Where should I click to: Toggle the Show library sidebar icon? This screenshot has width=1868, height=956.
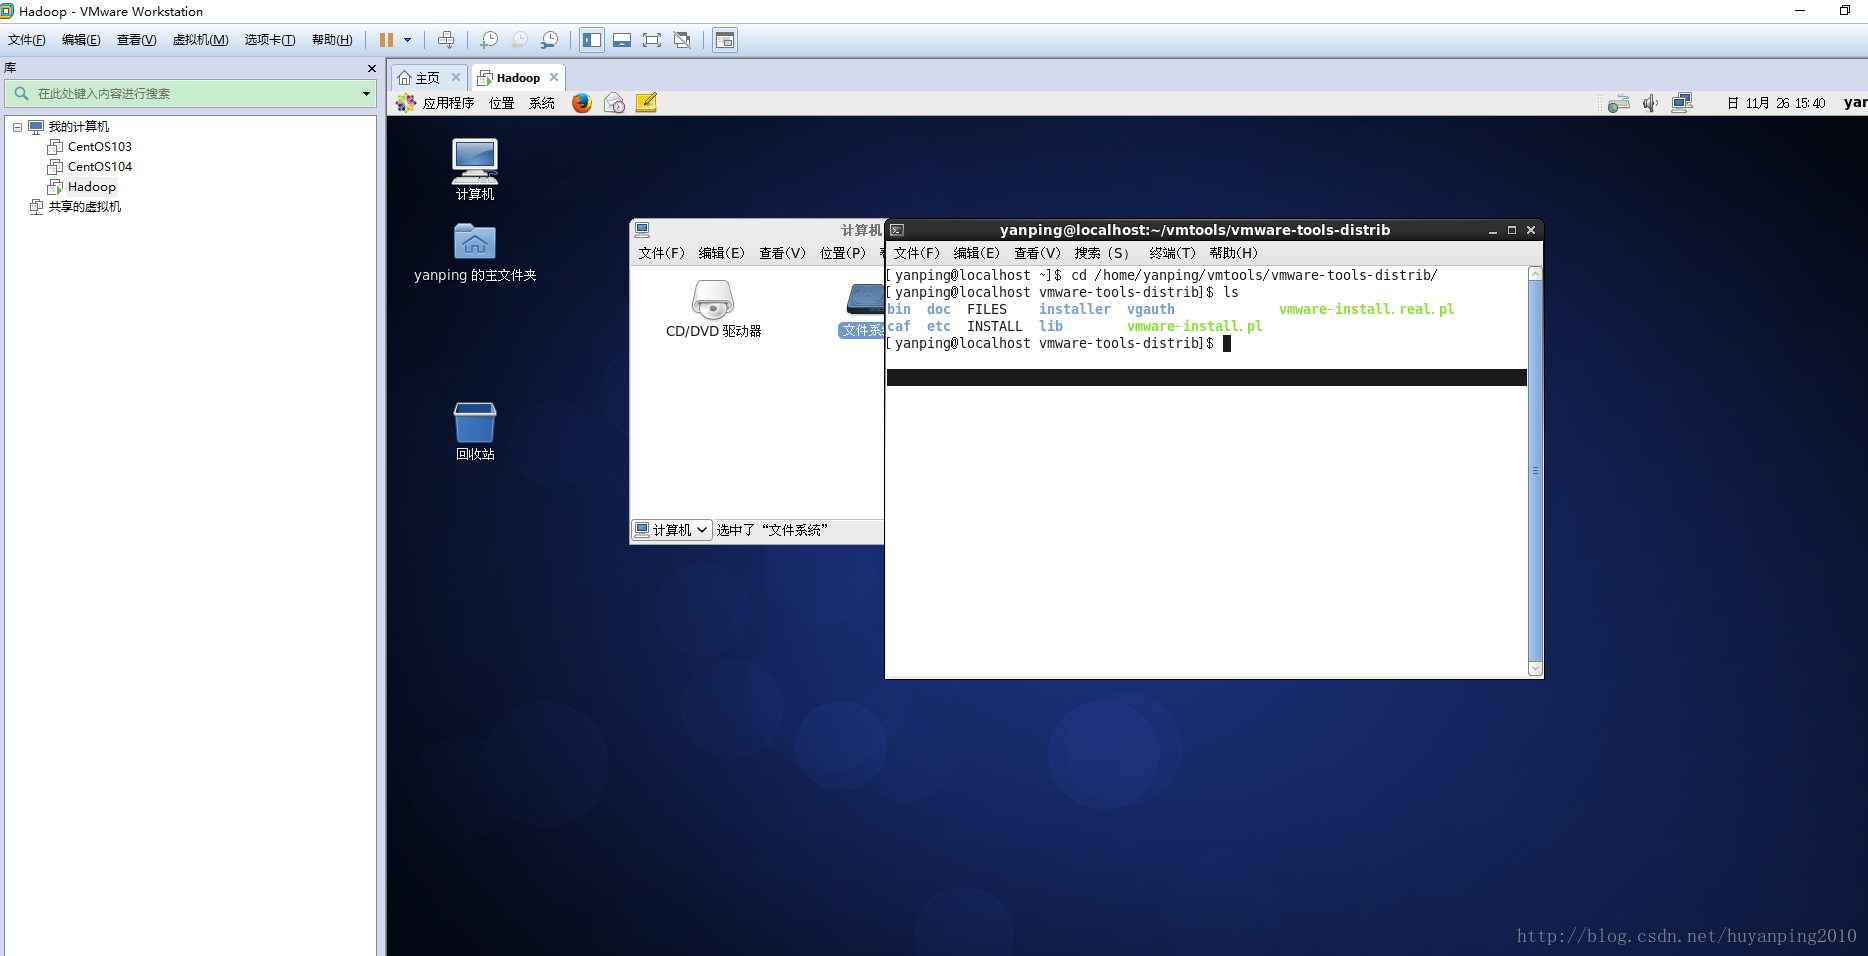click(x=592, y=40)
